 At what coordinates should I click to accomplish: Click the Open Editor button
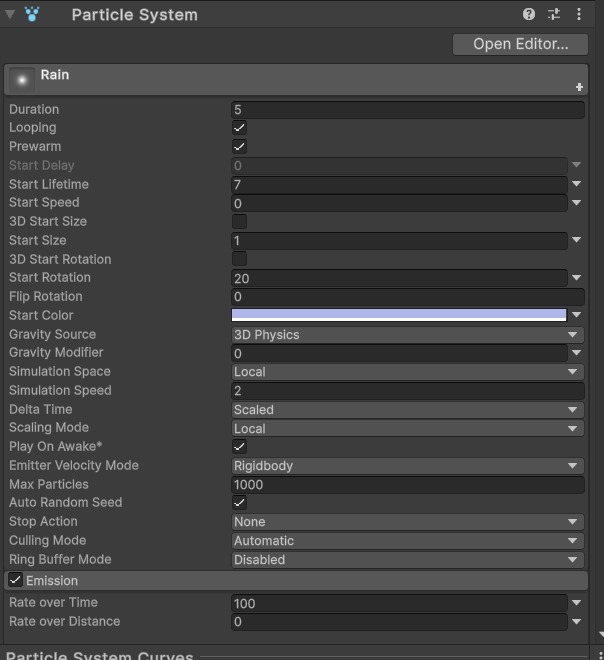point(520,44)
